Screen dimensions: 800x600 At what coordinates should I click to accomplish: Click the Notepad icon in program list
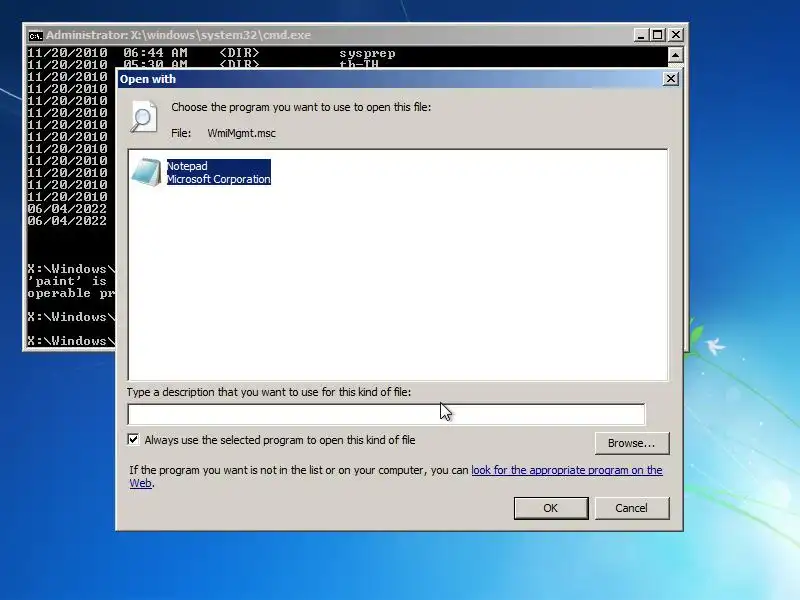pos(146,172)
